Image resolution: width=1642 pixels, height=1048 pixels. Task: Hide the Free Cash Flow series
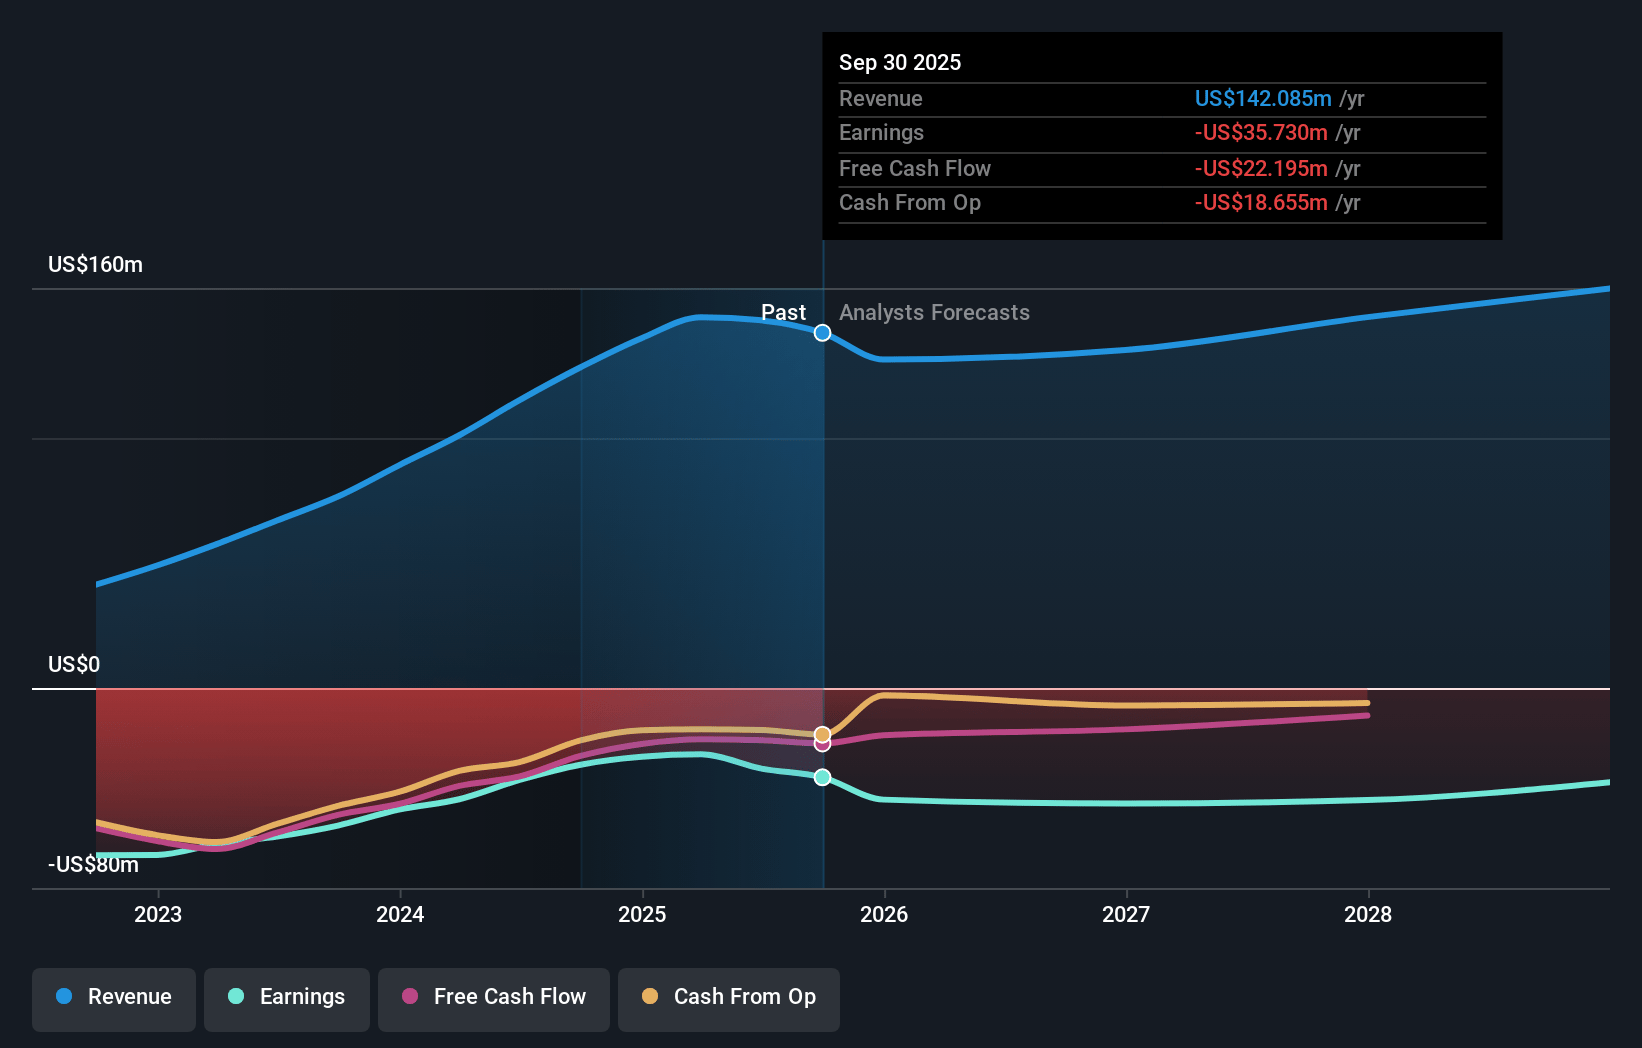[494, 998]
